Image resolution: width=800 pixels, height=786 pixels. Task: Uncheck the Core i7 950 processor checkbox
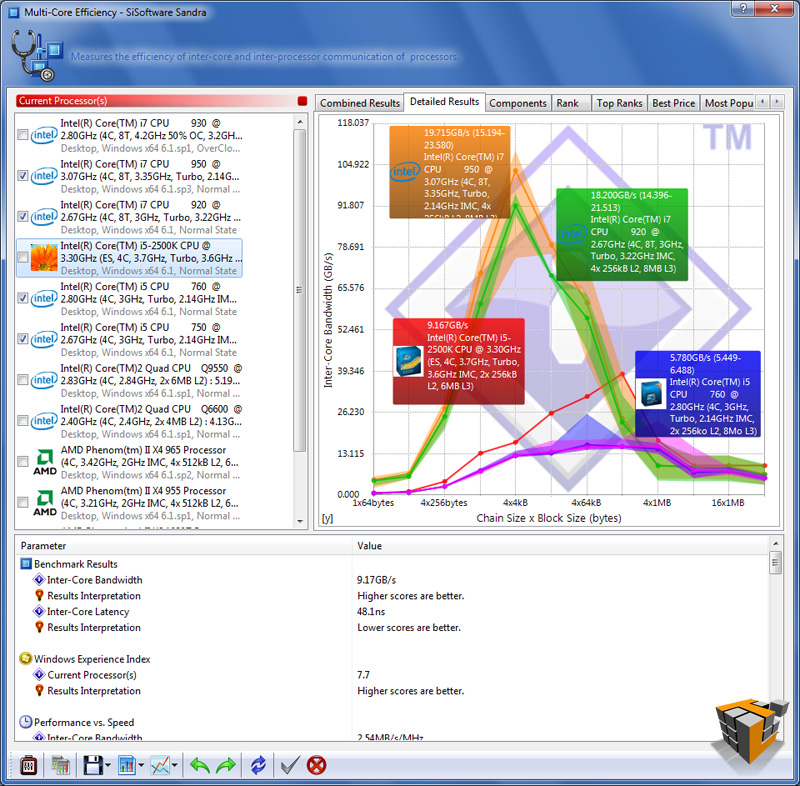click(x=23, y=175)
